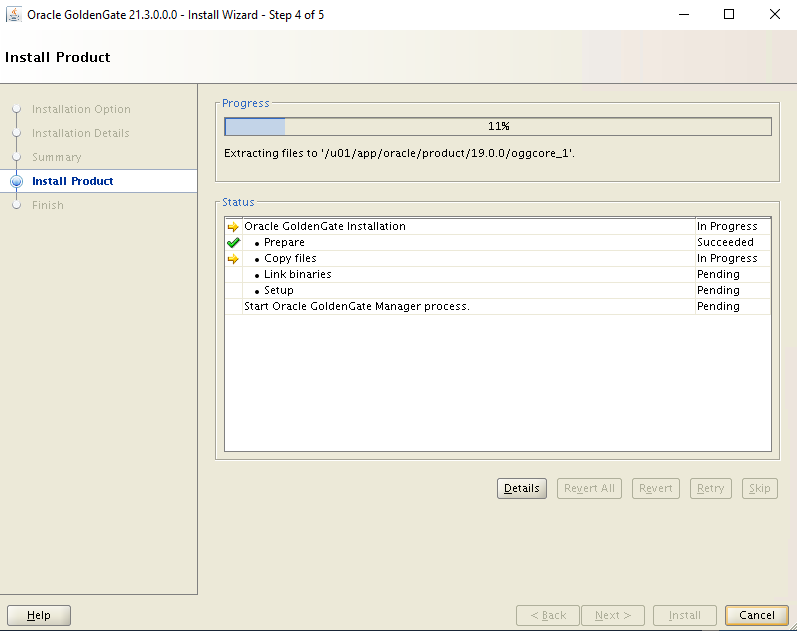This screenshot has width=797, height=631.
Task: Click the yellow arrow icon beside Oracle GoldenGate Installation
Action: coord(233,227)
